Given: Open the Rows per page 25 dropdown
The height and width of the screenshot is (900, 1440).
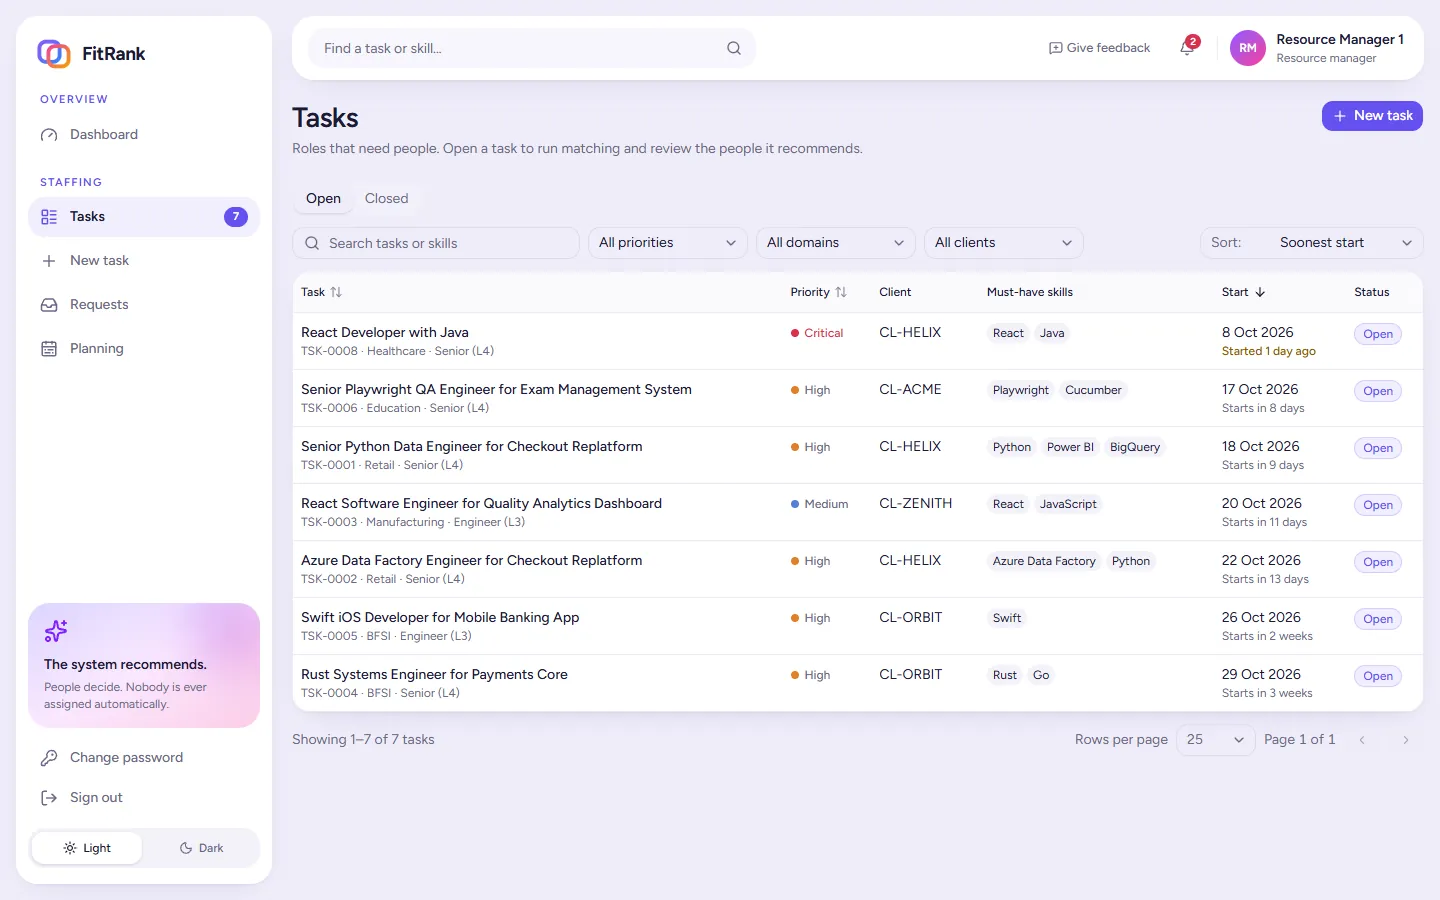Looking at the screenshot, I should tap(1216, 740).
